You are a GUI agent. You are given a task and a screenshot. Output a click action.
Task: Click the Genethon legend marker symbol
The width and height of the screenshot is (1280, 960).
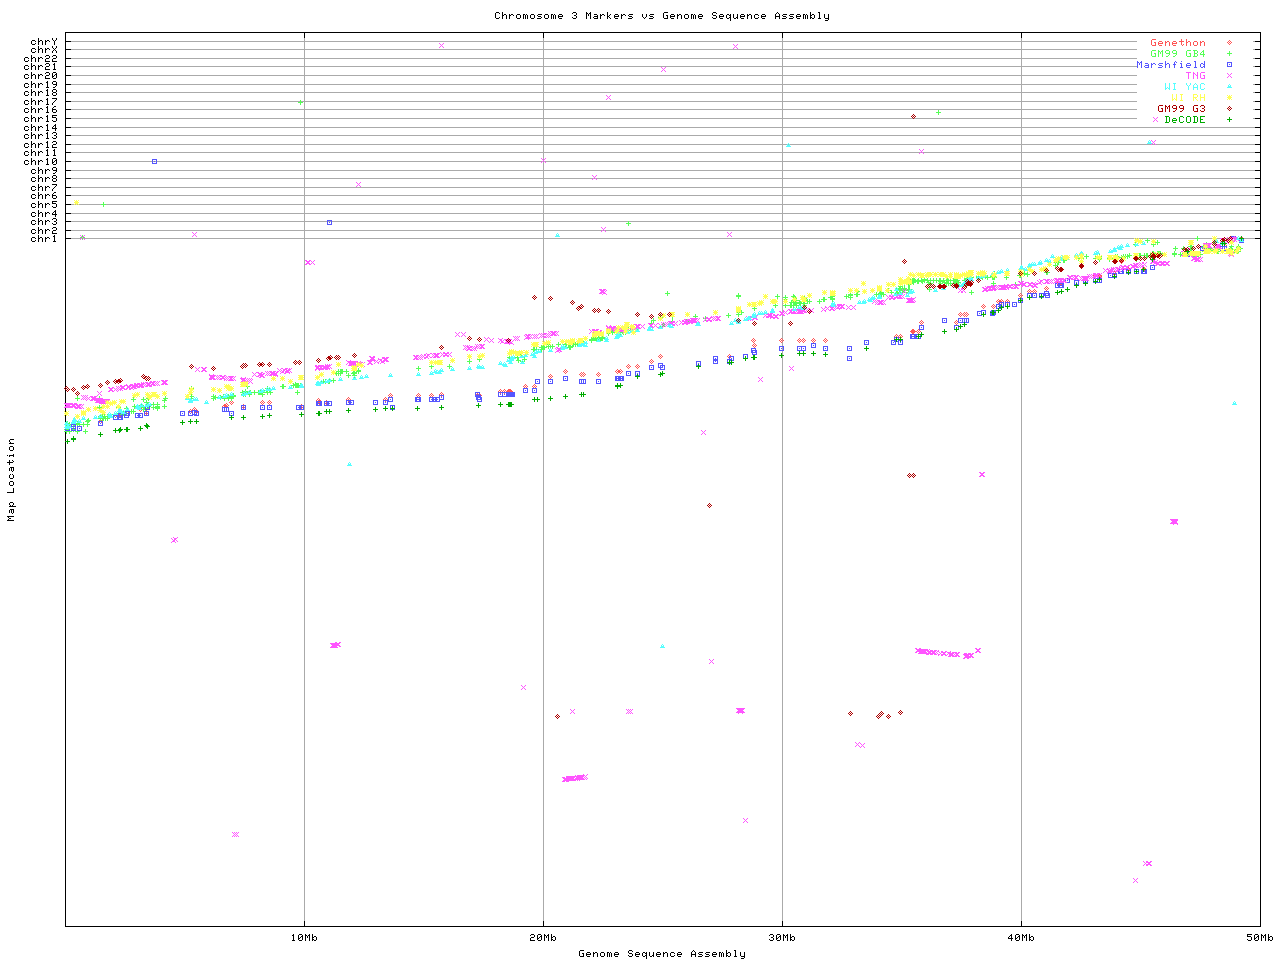[x=1229, y=43]
